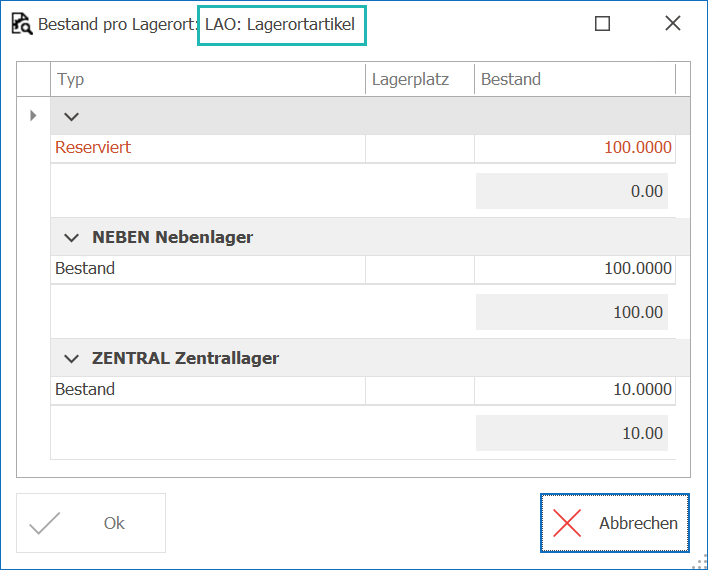Click the NEBEN Nebenlager group label

click(172, 237)
